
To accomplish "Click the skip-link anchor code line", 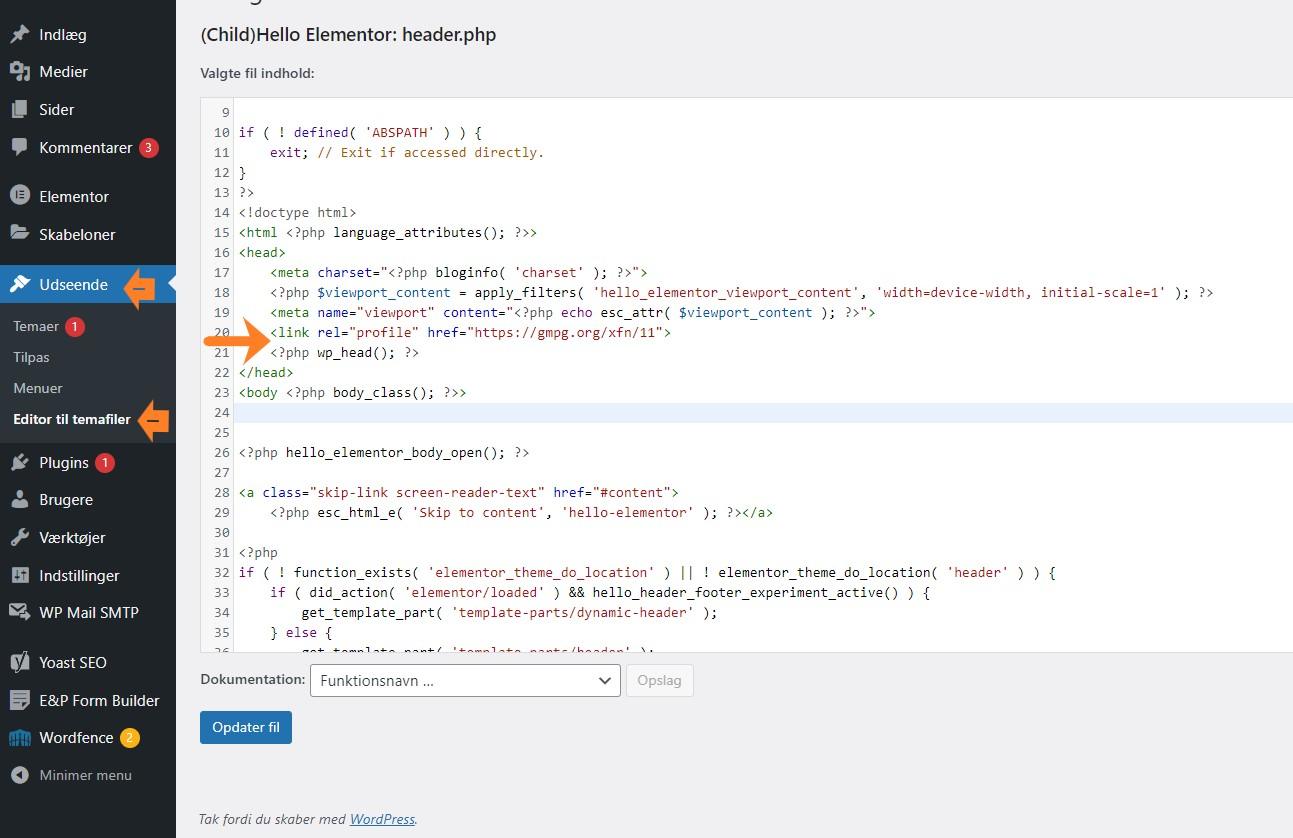I will click(458, 492).
